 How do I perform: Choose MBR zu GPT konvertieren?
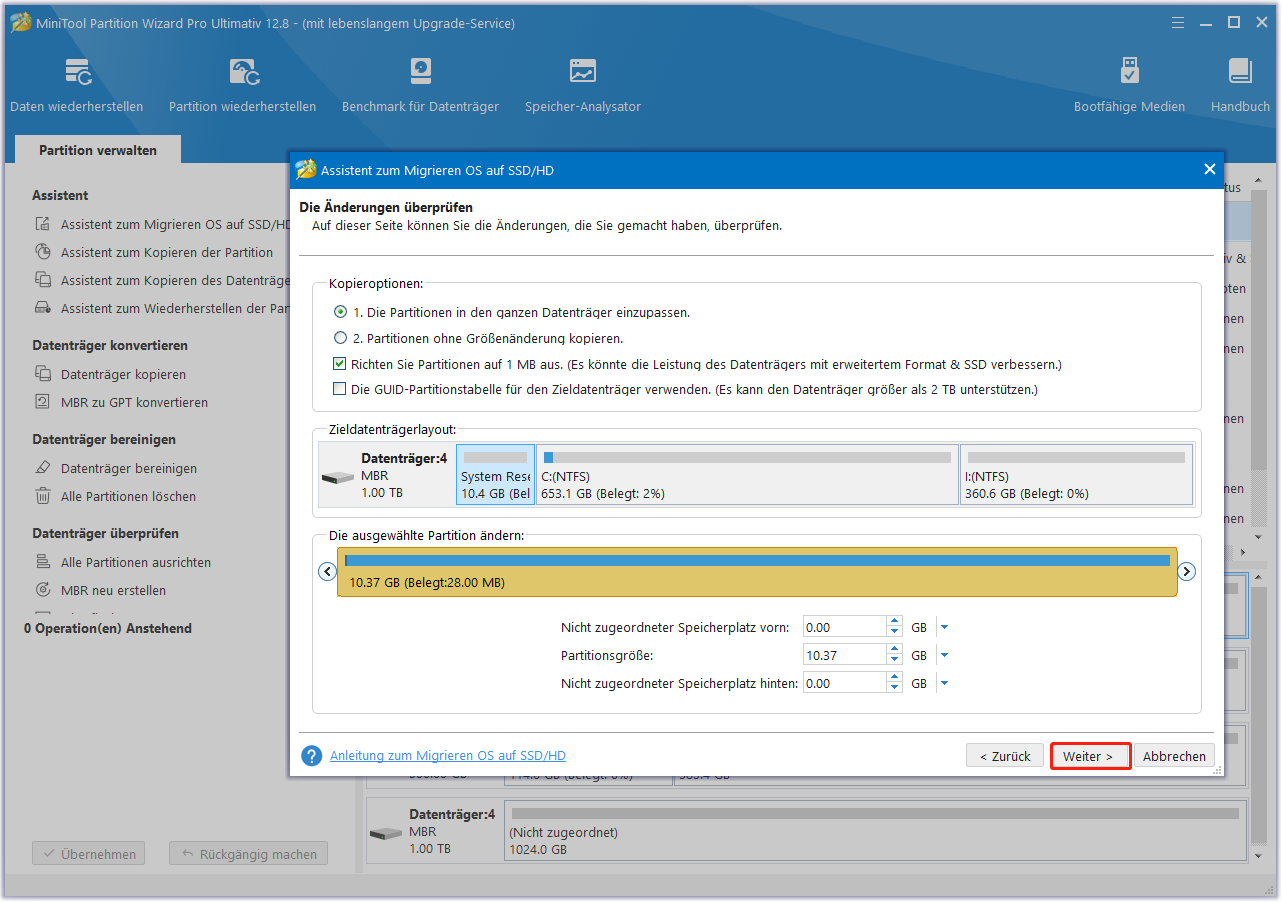135,402
